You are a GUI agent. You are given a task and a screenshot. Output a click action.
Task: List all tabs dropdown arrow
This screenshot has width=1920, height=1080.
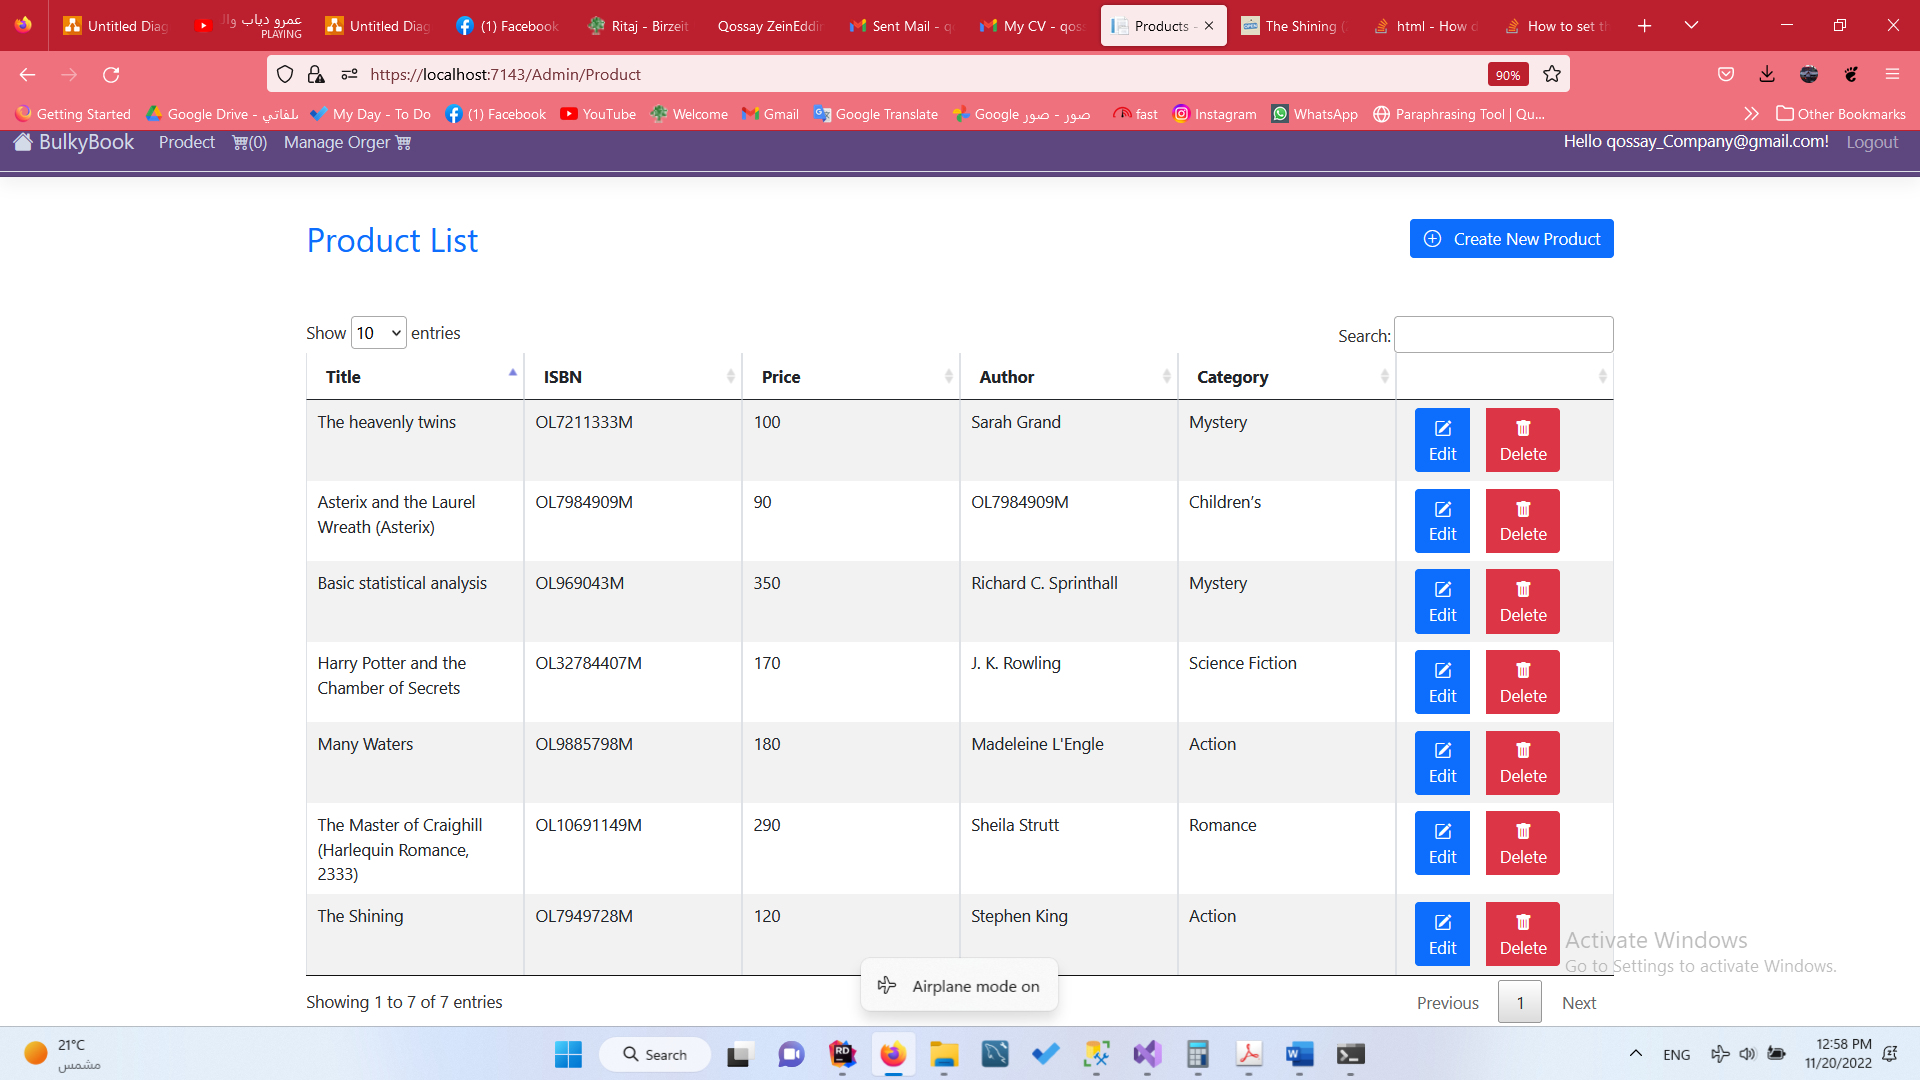[1691, 26]
